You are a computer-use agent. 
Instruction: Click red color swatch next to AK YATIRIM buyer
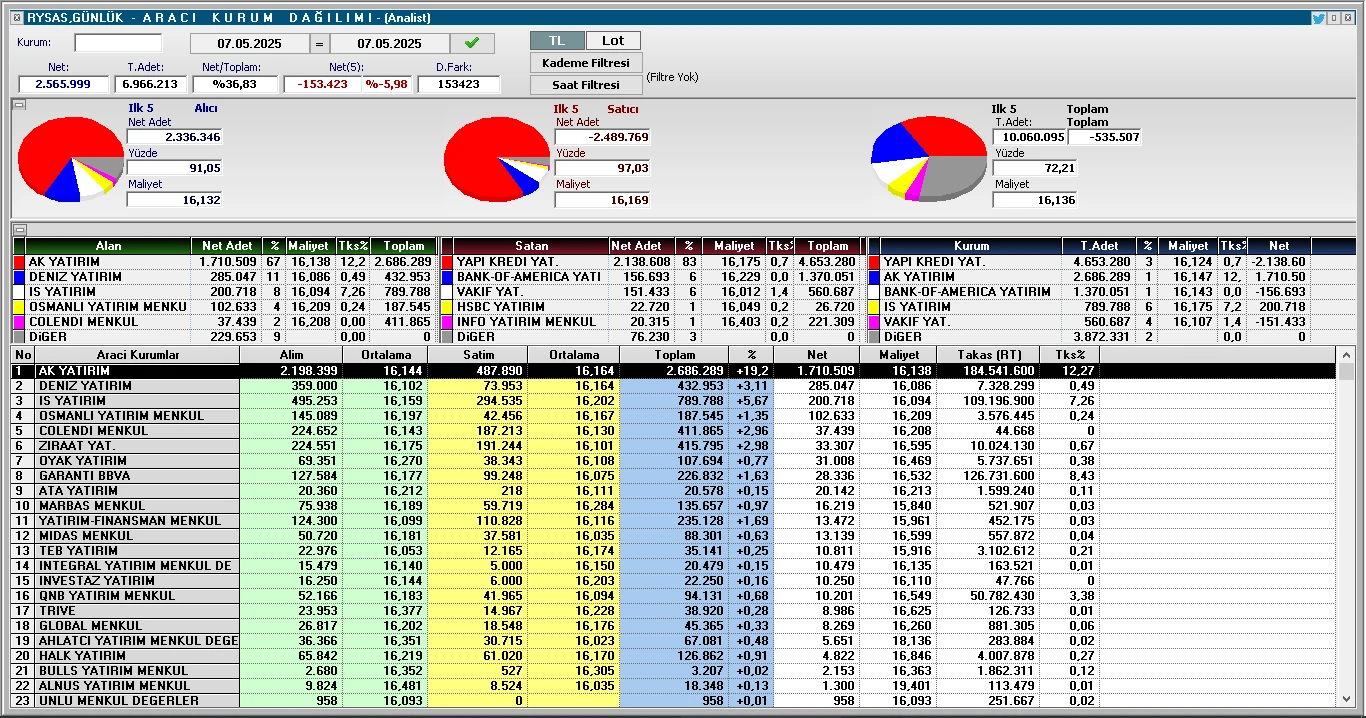pos(18,262)
